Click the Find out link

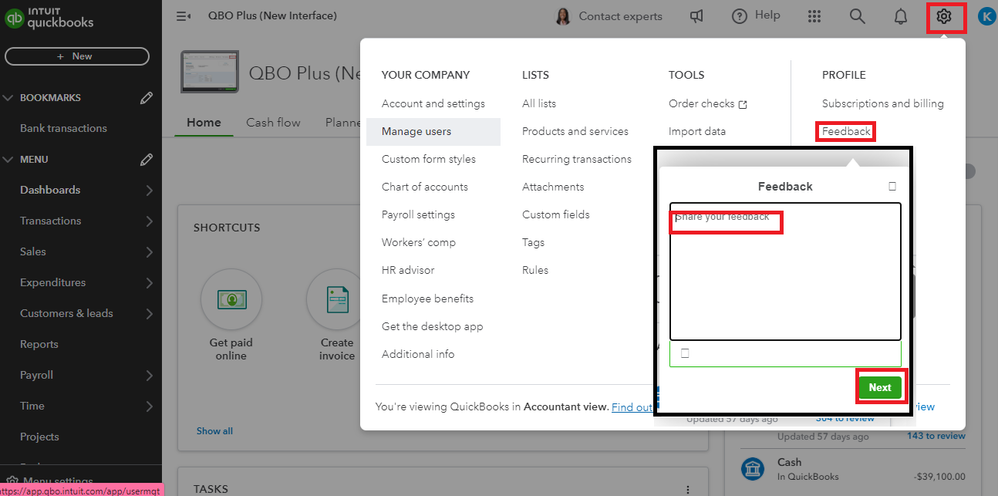(632, 407)
